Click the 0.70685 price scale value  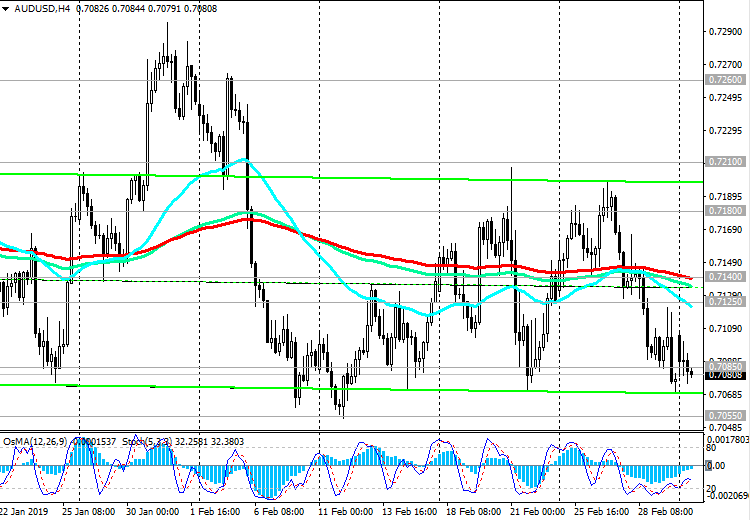pos(725,395)
